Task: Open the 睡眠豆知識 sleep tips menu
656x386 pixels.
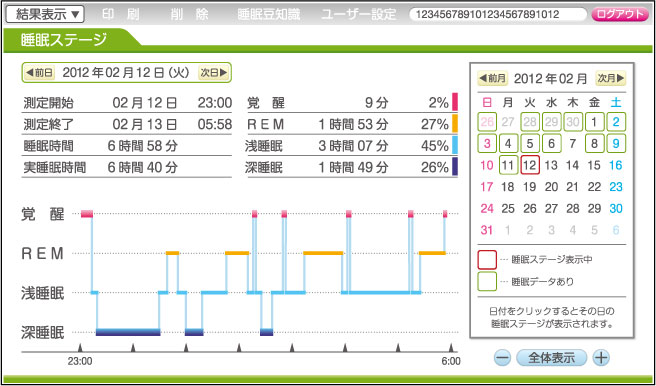Action: point(269,14)
